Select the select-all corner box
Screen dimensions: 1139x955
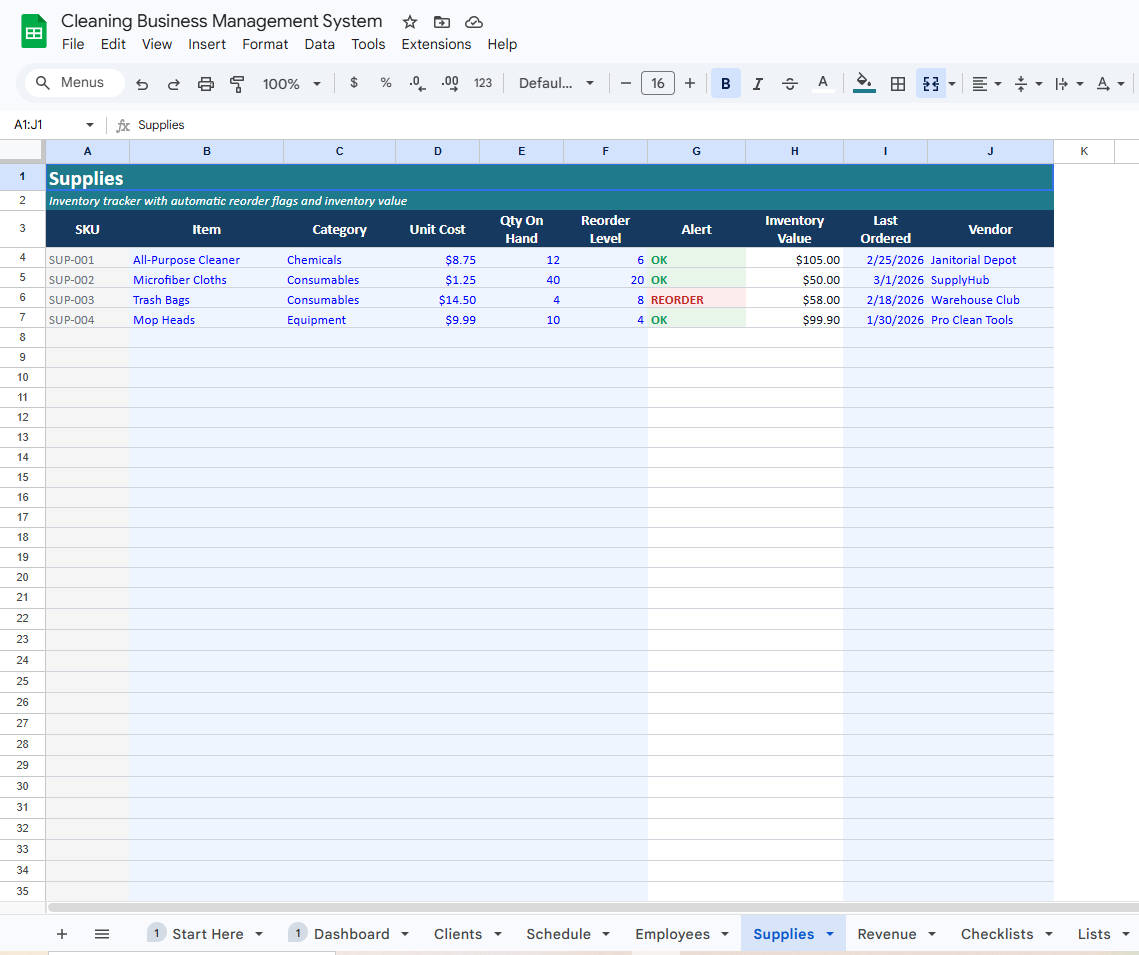click(23, 150)
